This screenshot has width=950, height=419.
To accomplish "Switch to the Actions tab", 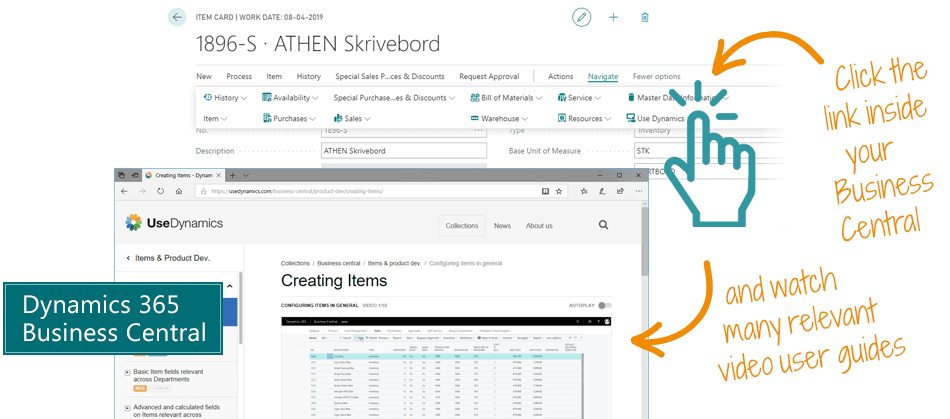I will [560, 76].
